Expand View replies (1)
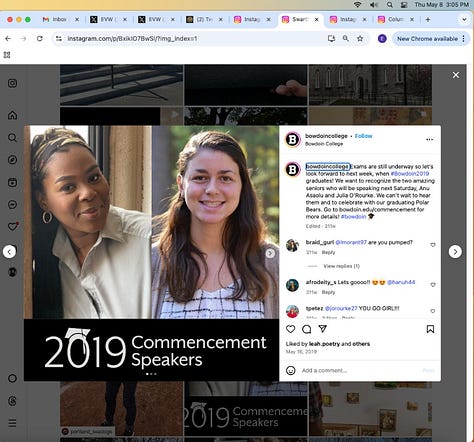The image size is (474, 442). 341,266
